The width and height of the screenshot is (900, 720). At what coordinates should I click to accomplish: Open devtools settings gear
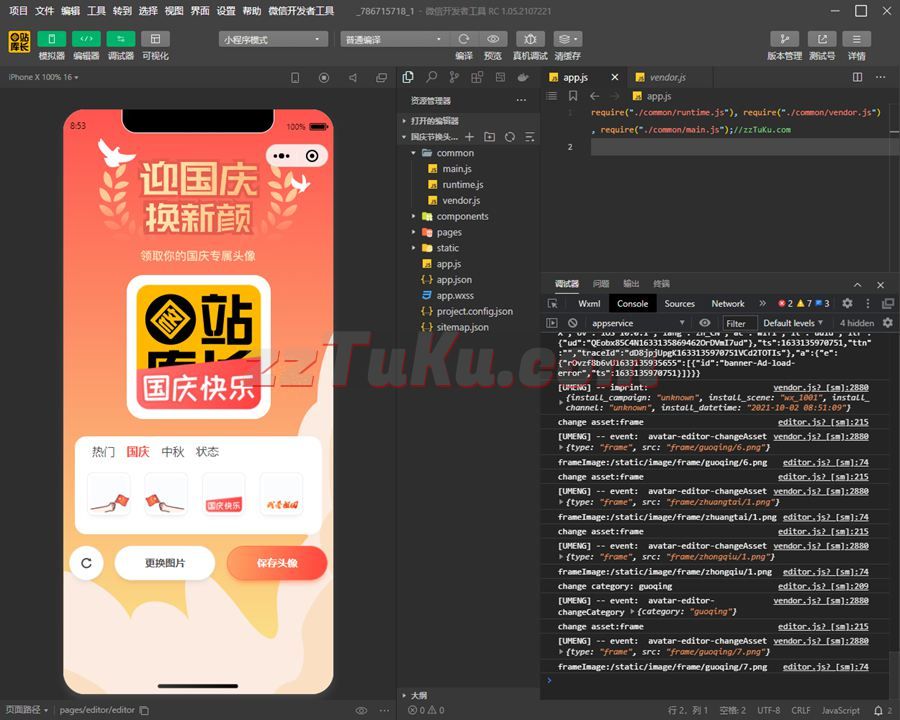point(847,303)
